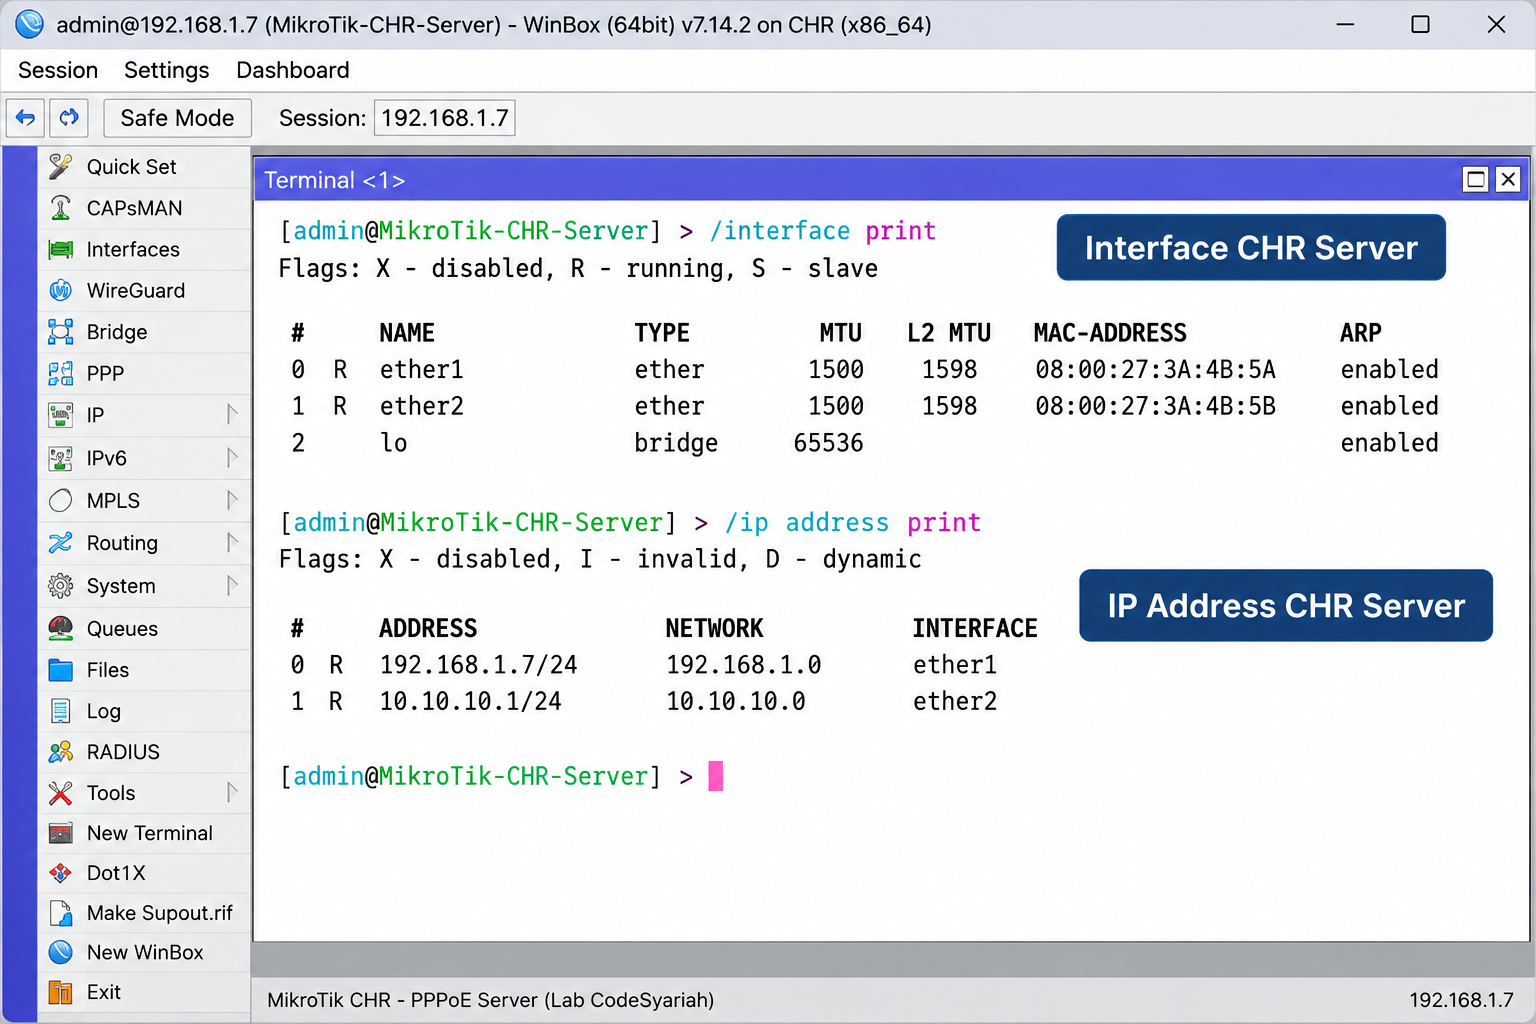
Task: Click the WireGuard label
Action: point(136,290)
